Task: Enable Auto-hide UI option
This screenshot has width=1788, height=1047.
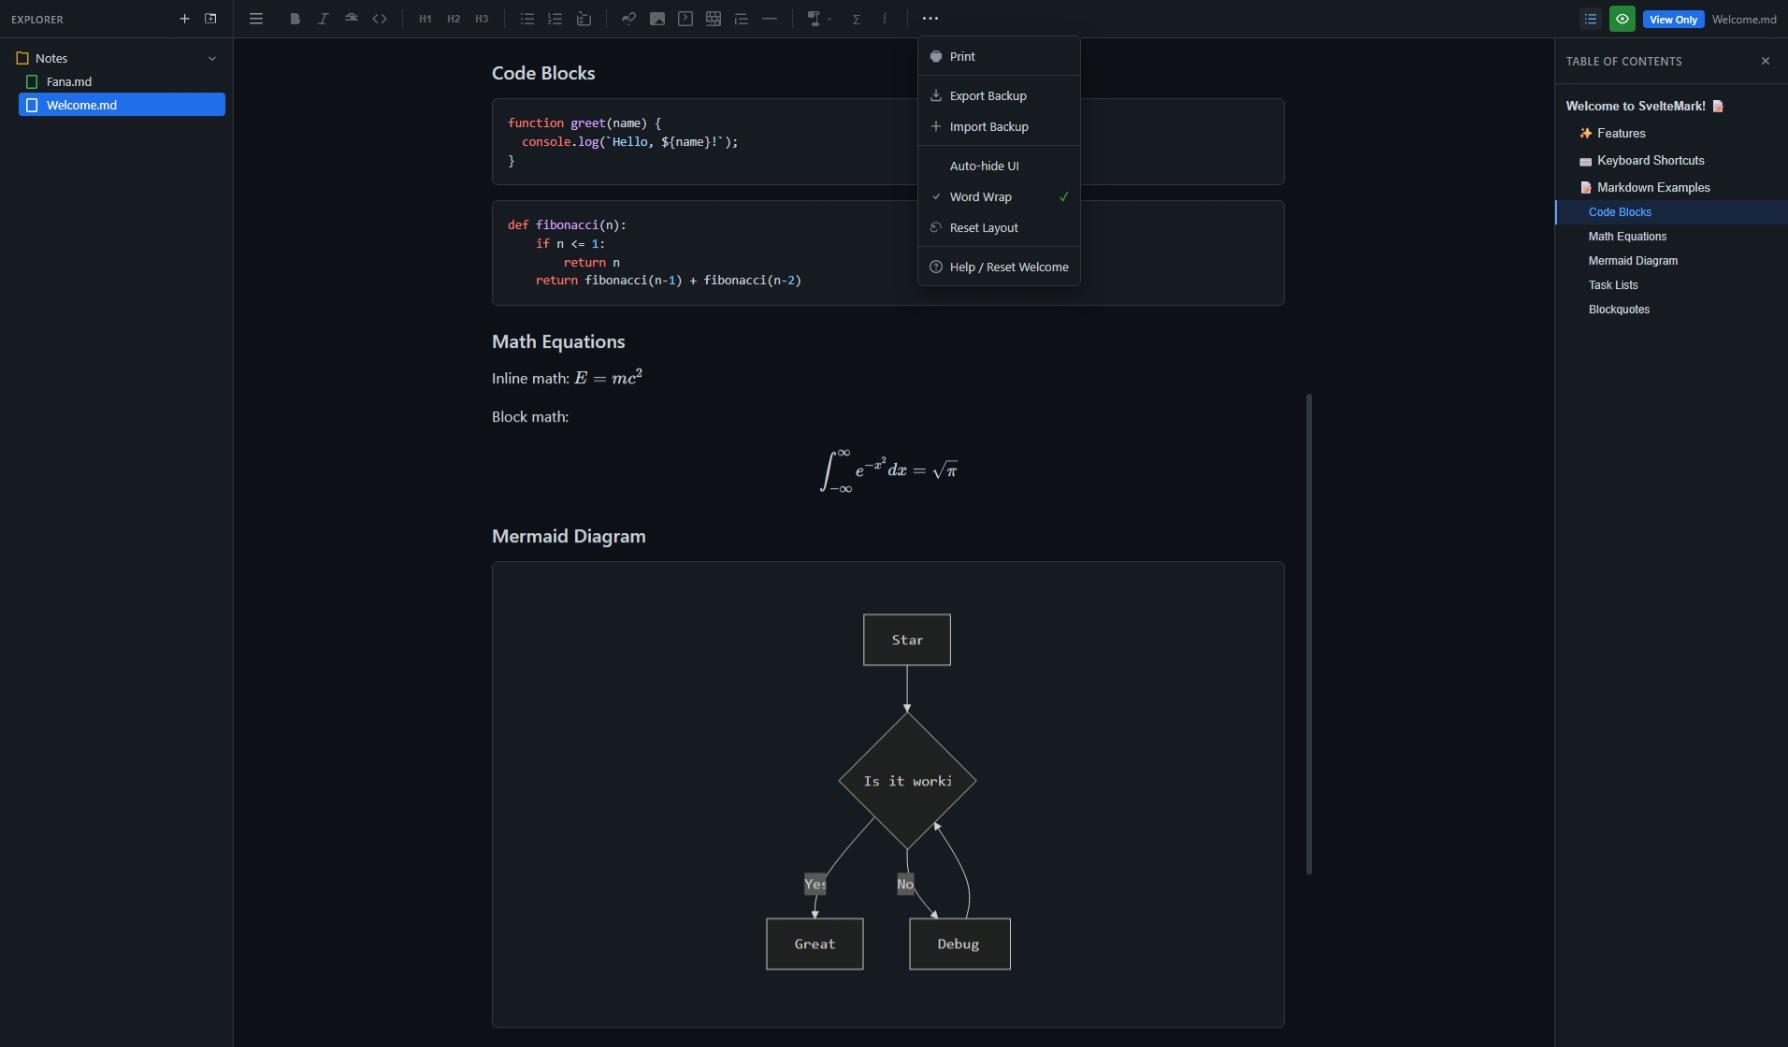Action: click(x=984, y=166)
